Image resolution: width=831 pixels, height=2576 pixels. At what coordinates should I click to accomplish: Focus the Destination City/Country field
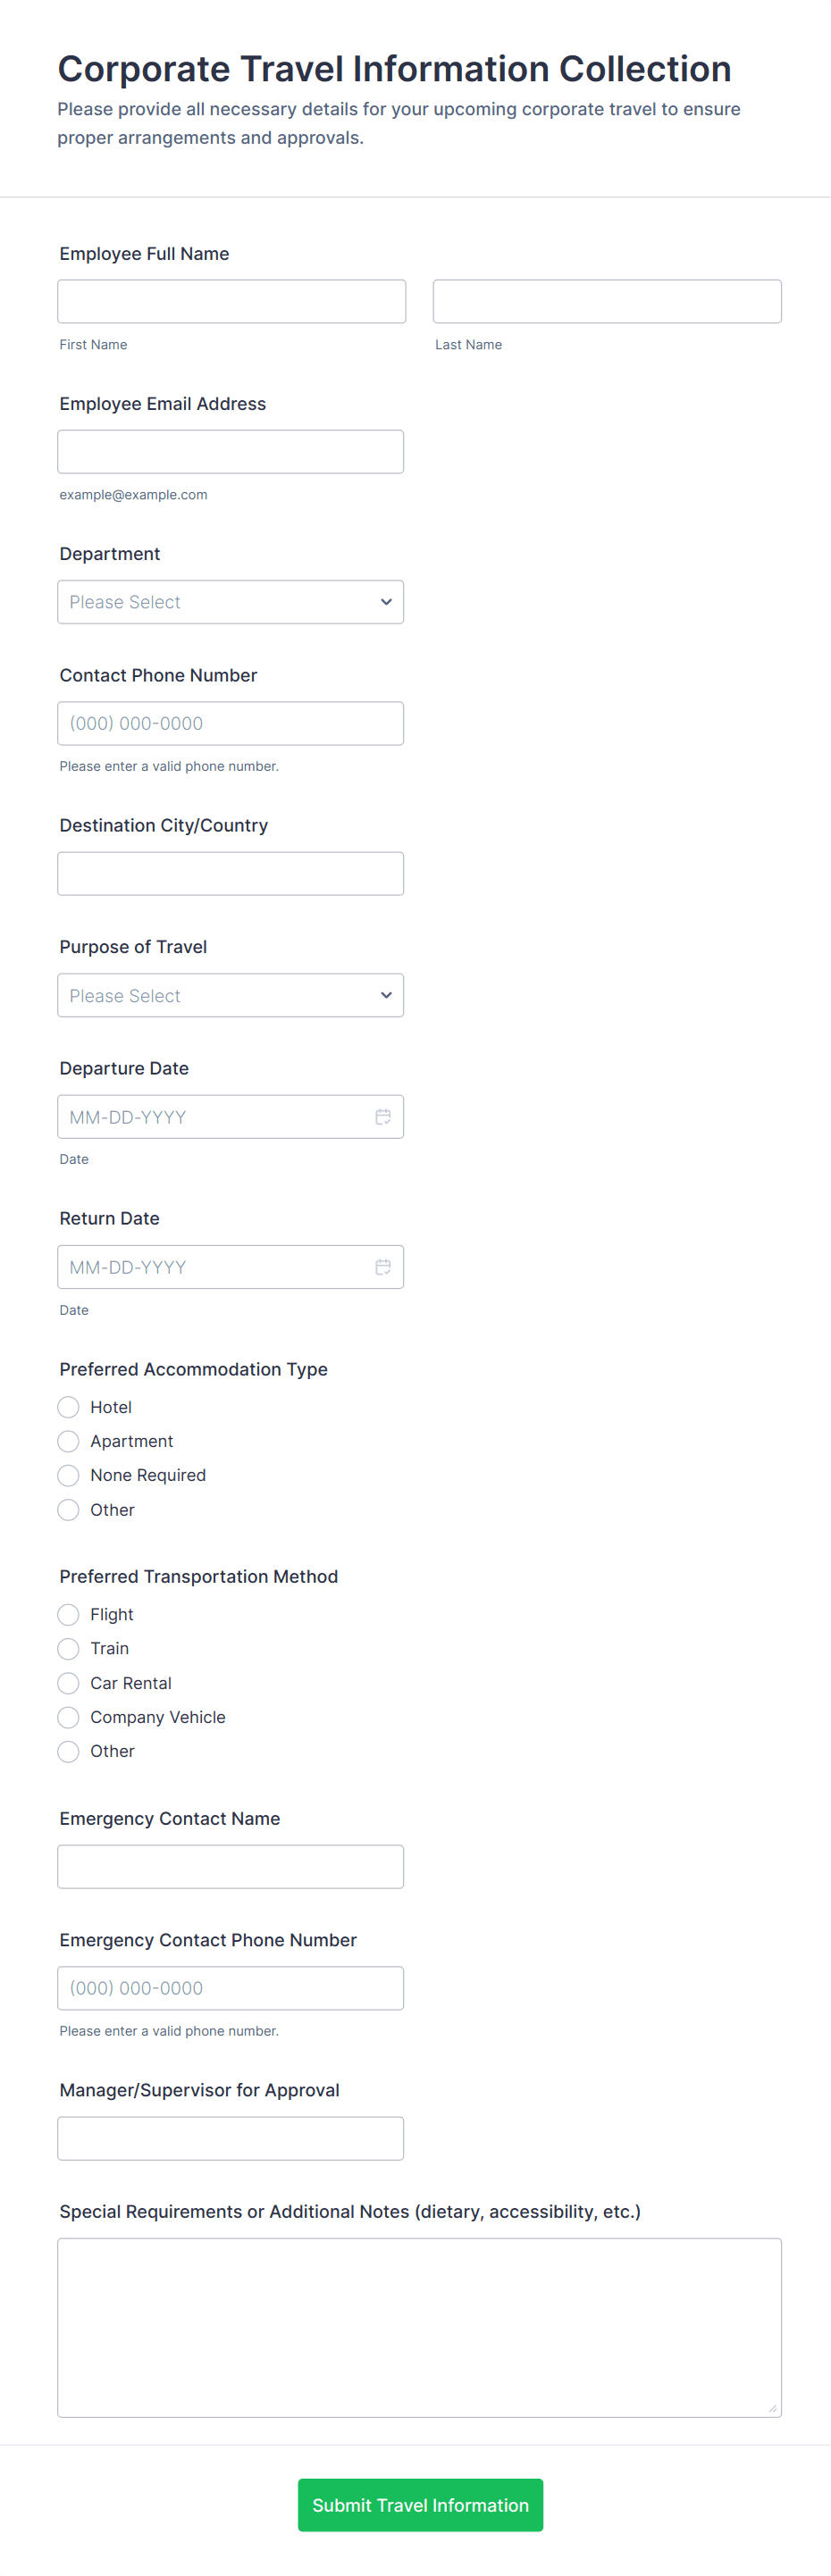point(230,874)
